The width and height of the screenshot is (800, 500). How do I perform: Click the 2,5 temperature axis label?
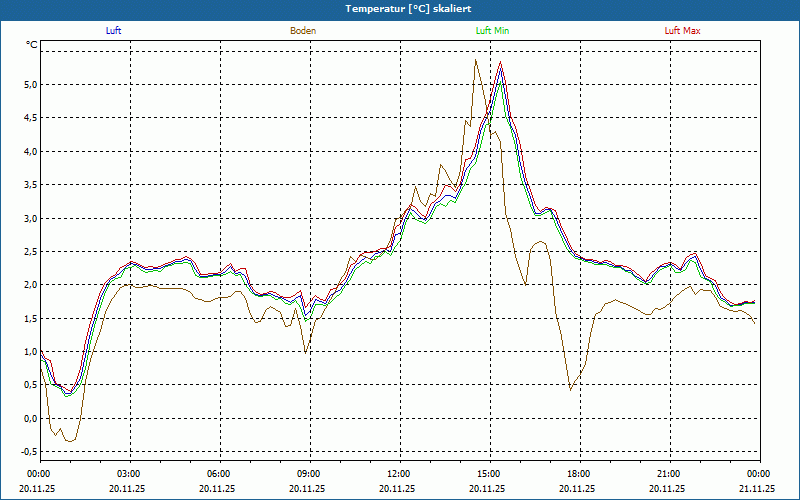(30, 252)
